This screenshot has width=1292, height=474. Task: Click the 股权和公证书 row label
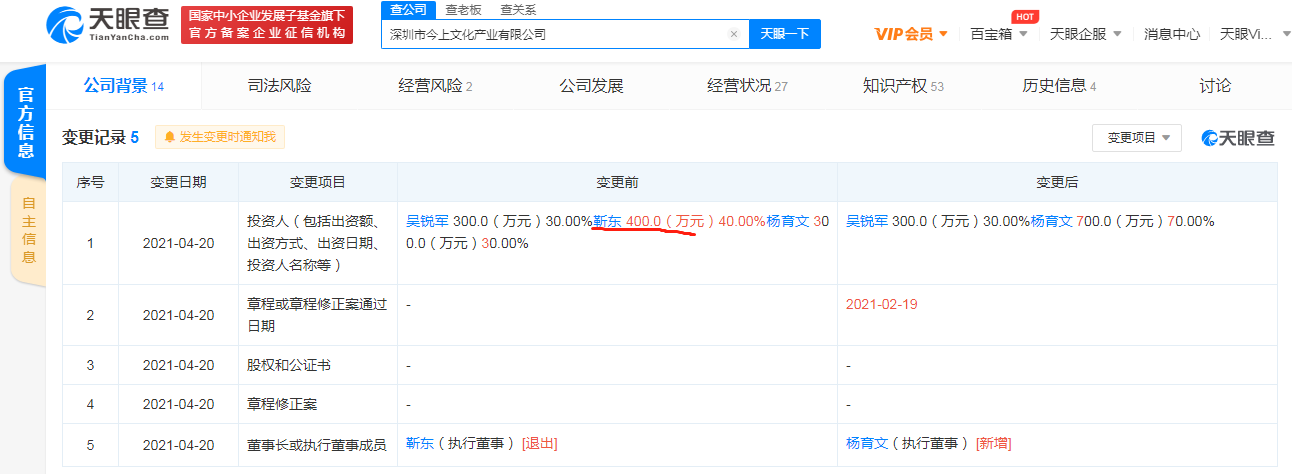[289, 366]
